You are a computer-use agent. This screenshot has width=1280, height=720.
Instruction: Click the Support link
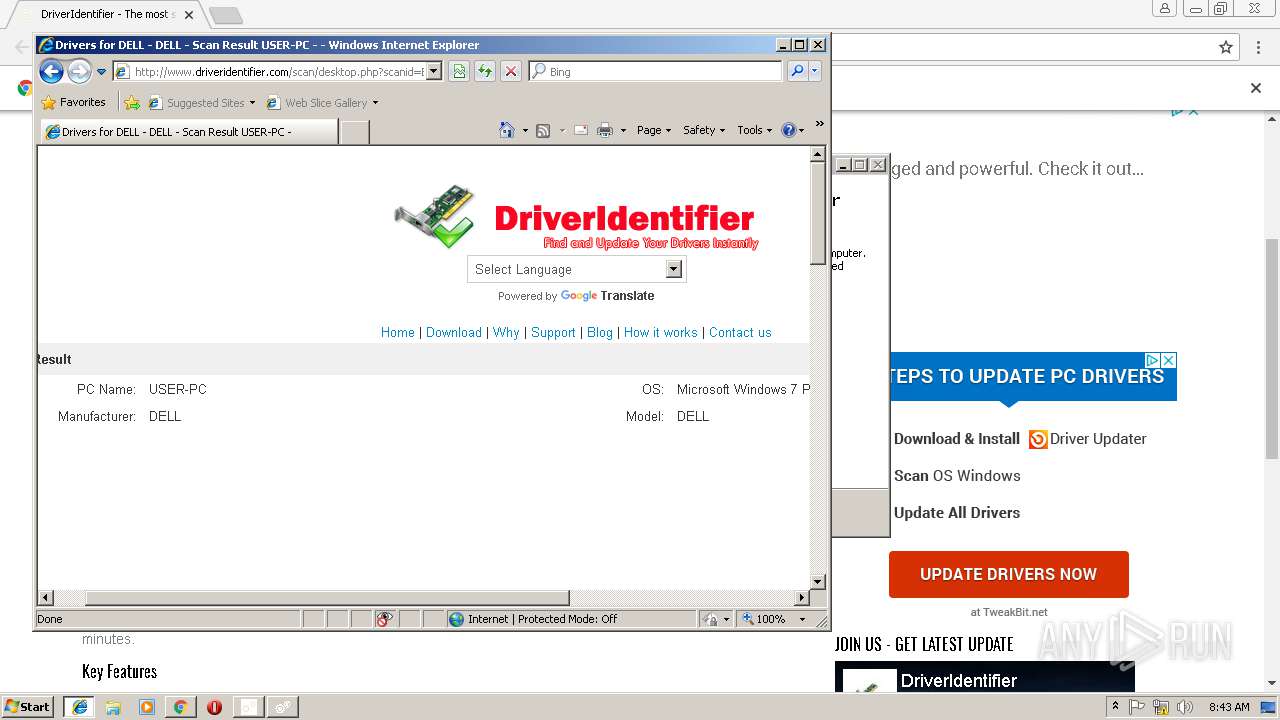pos(553,332)
